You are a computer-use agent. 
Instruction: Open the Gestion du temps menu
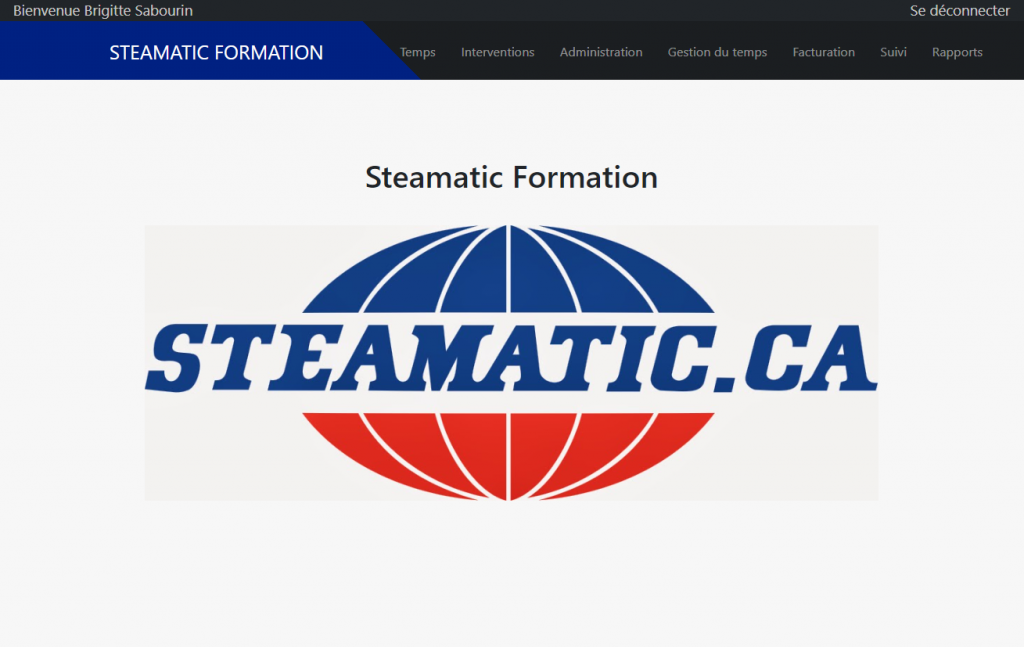[717, 52]
